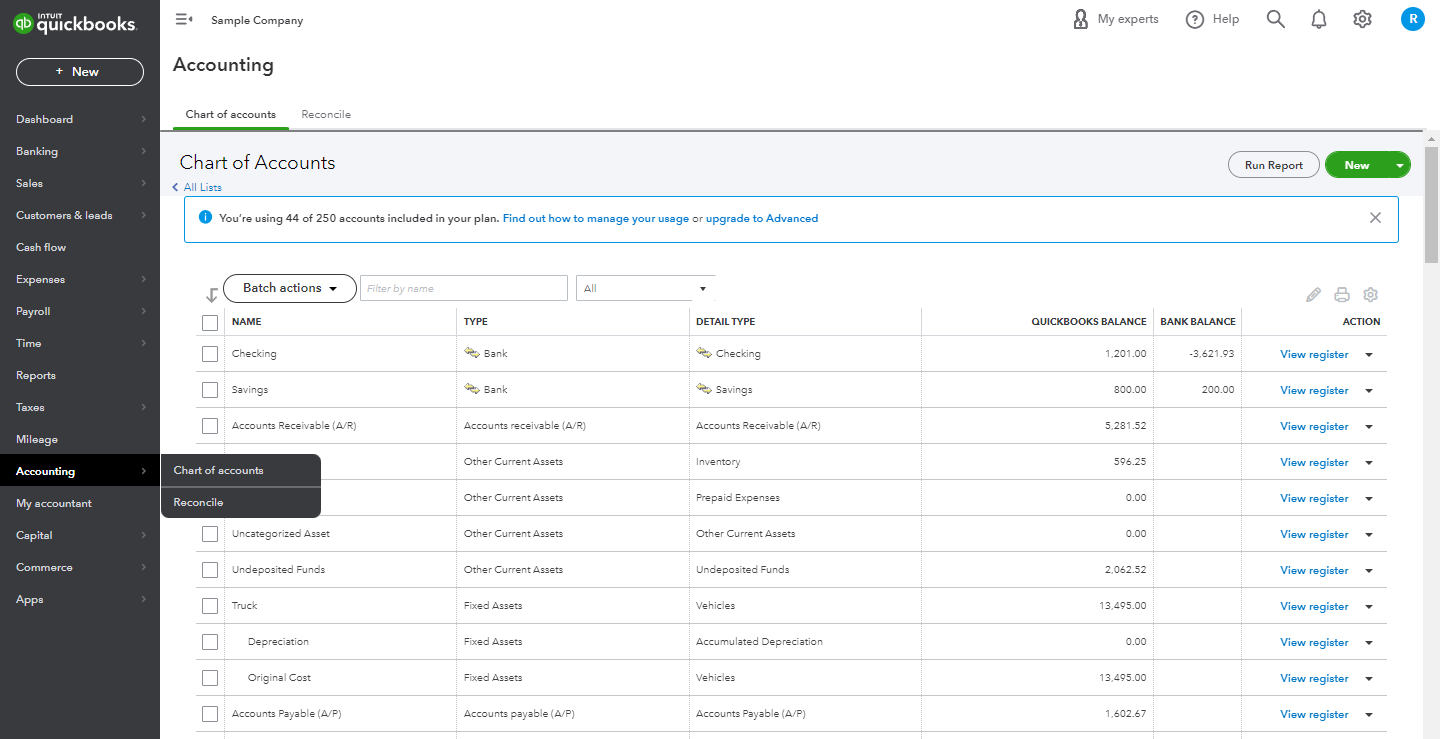Open the Dashboard sidebar item
Image resolution: width=1440 pixels, height=739 pixels.
click(x=80, y=119)
